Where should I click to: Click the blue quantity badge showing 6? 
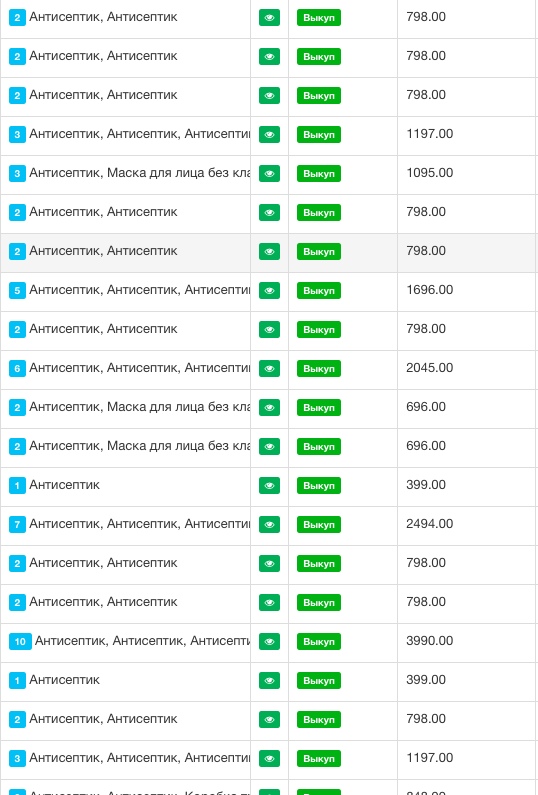pos(17,369)
